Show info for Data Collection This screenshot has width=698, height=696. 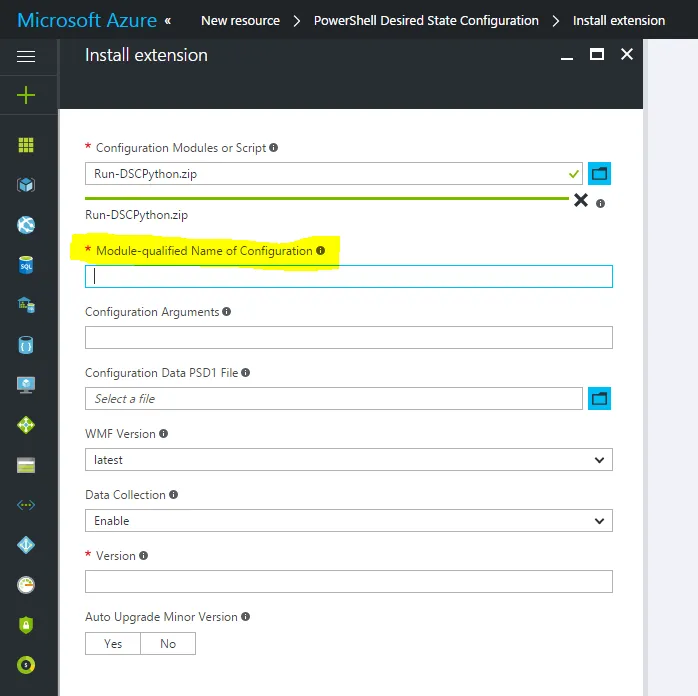[174, 494]
